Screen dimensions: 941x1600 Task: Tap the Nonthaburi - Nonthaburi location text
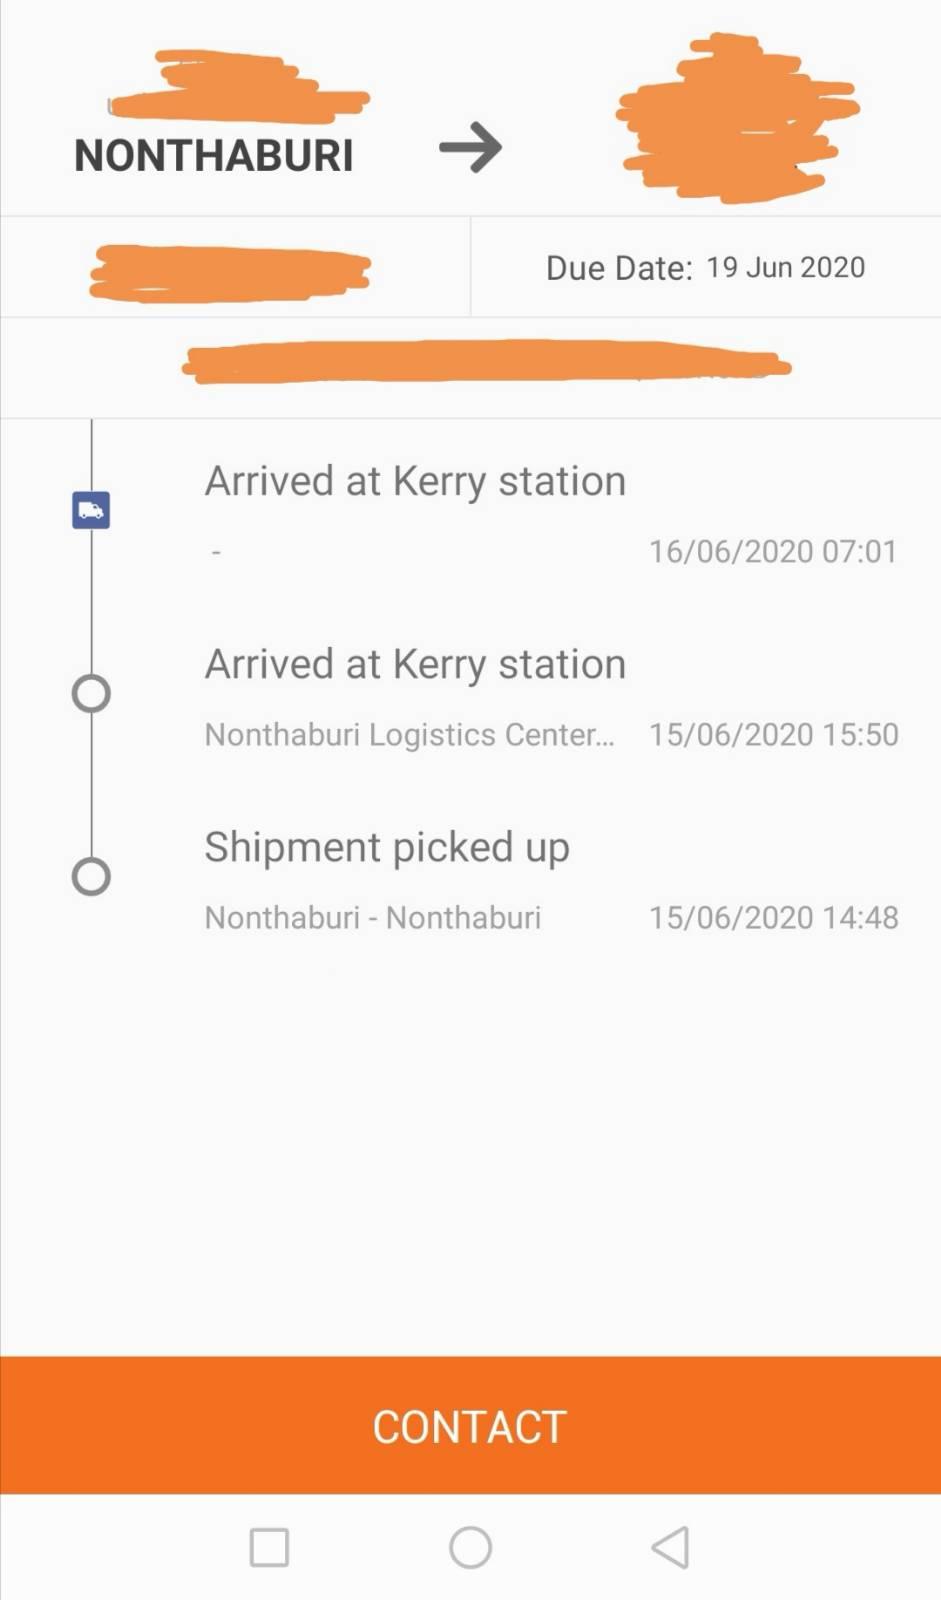coord(373,917)
